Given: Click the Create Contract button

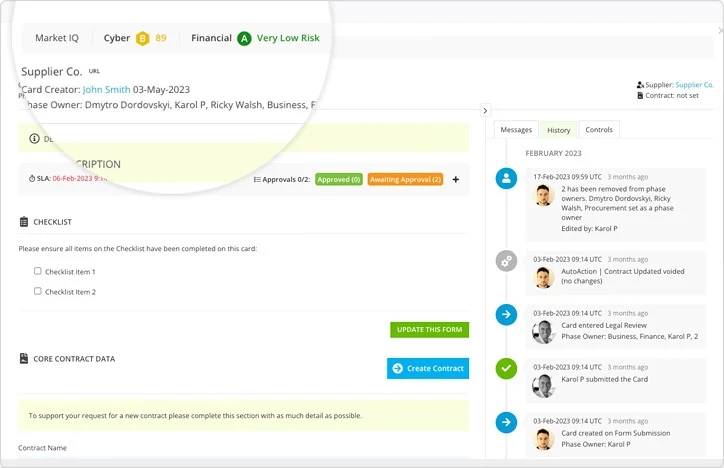Looking at the screenshot, I should click(428, 368).
